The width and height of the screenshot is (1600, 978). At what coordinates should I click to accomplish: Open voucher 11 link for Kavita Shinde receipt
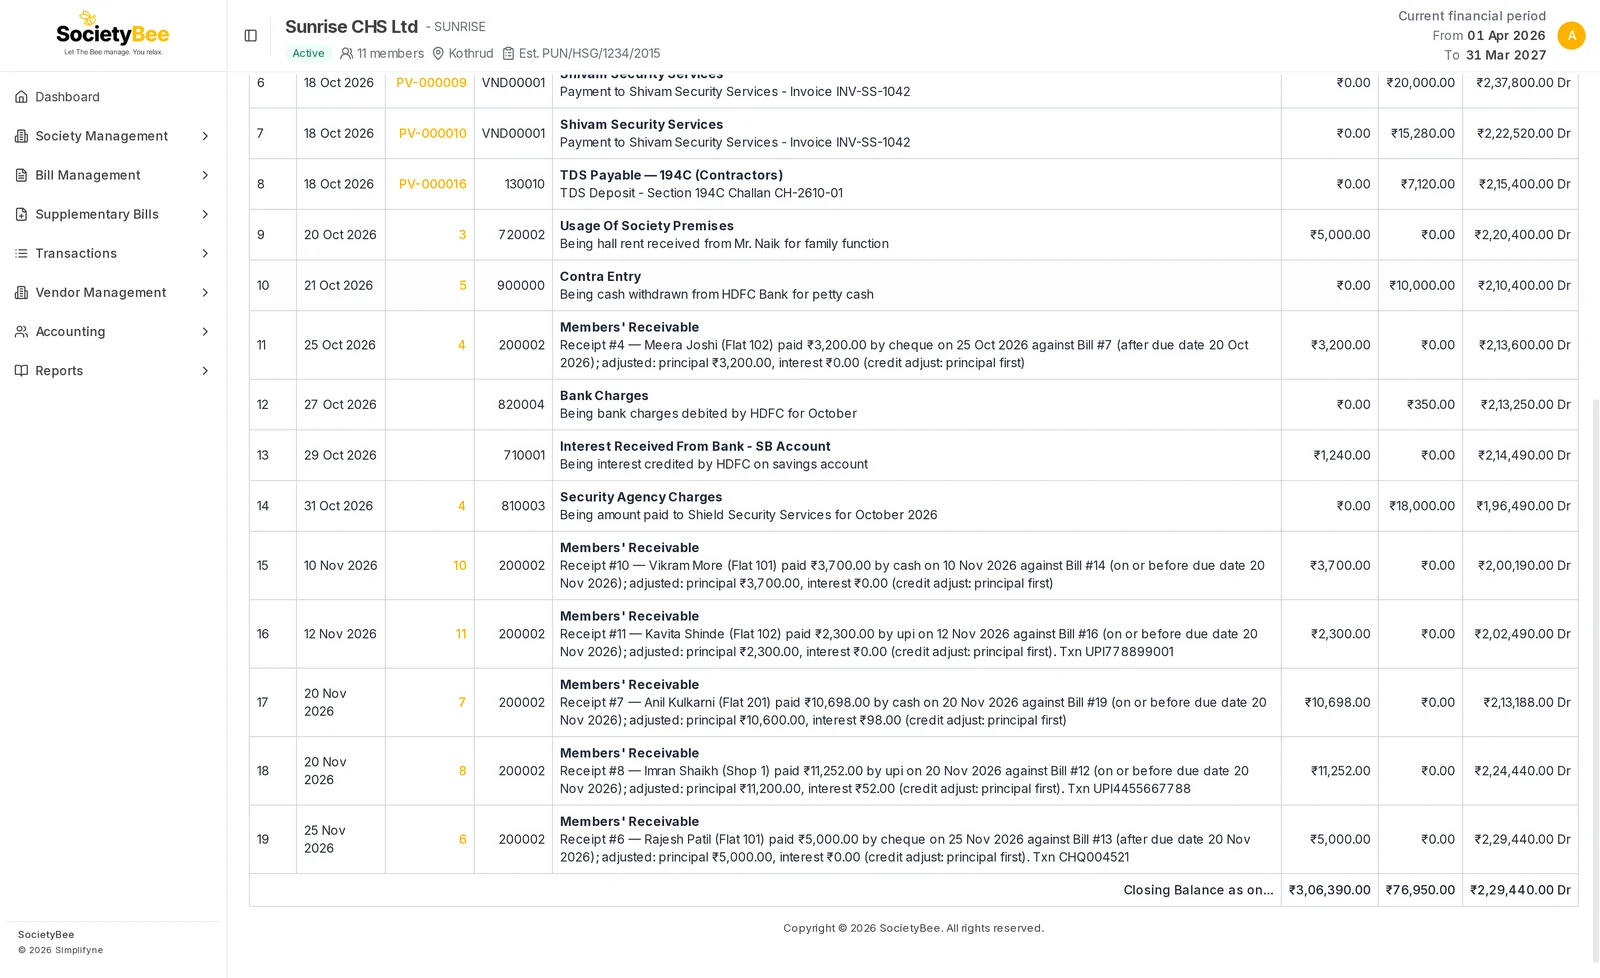461,634
